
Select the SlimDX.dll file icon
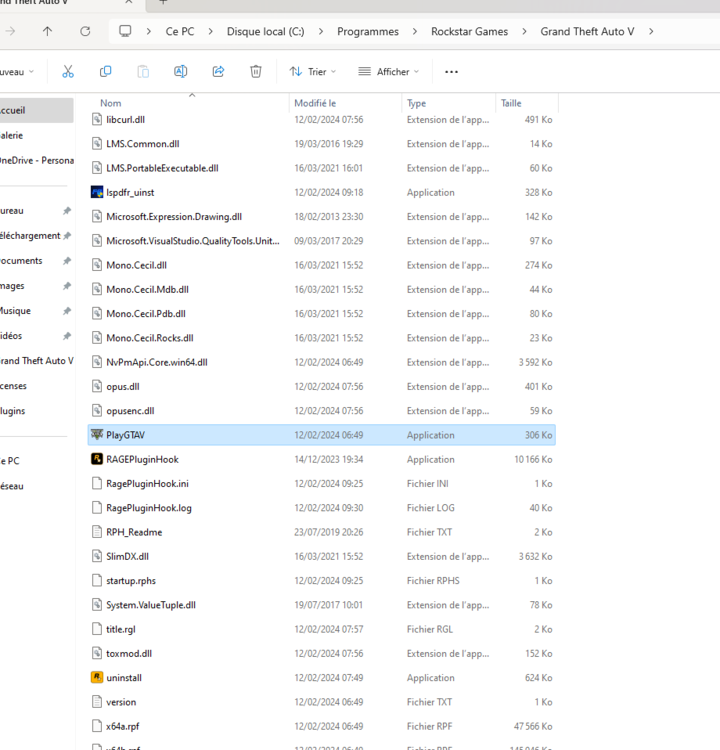tap(97, 556)
